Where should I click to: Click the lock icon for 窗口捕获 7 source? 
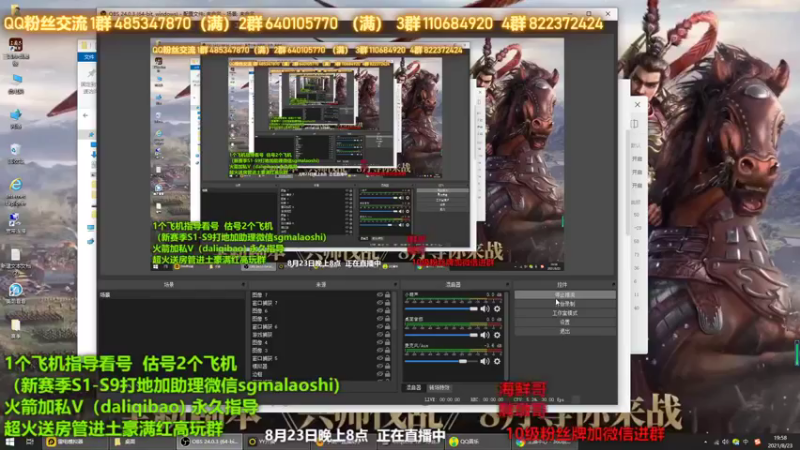click(x=388, y=303)
